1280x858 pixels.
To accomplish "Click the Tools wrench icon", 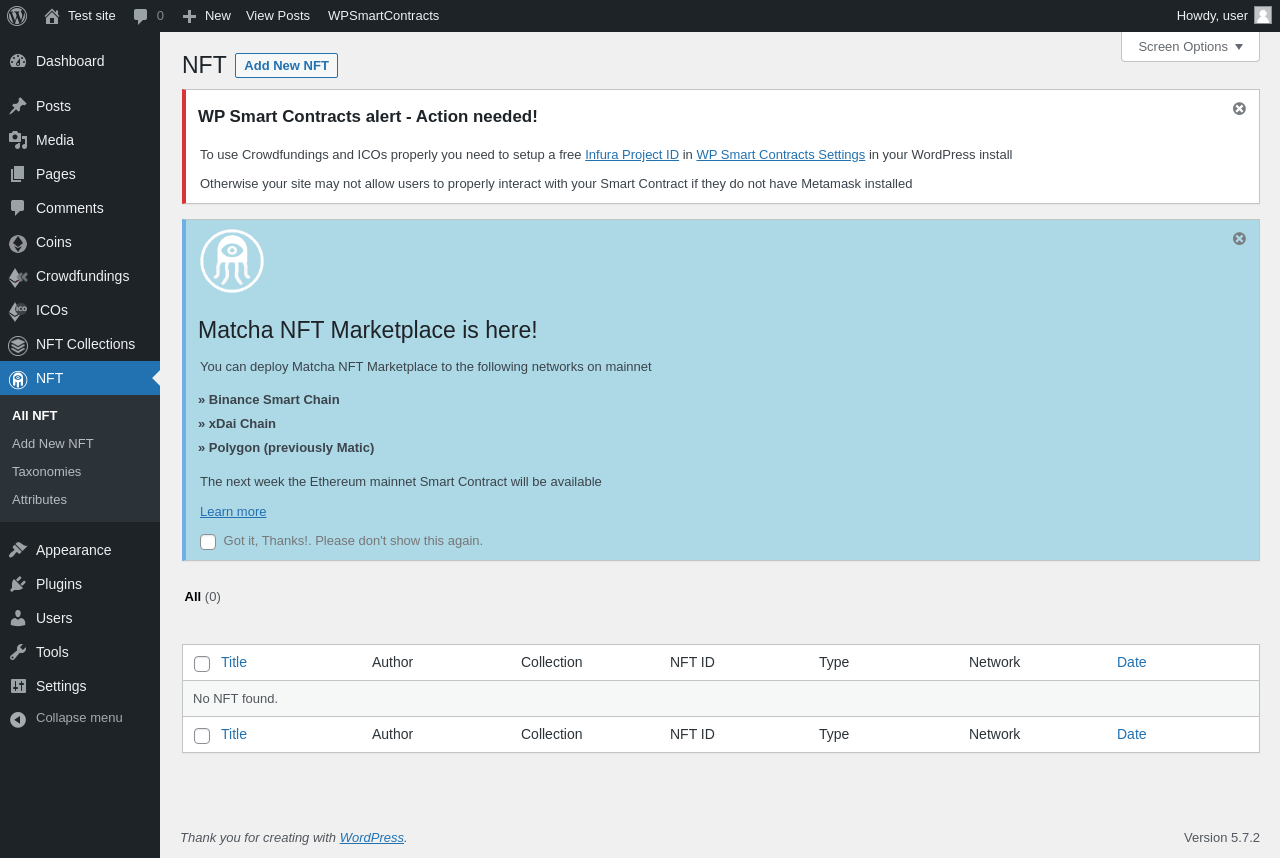I will tap(18, 652).
